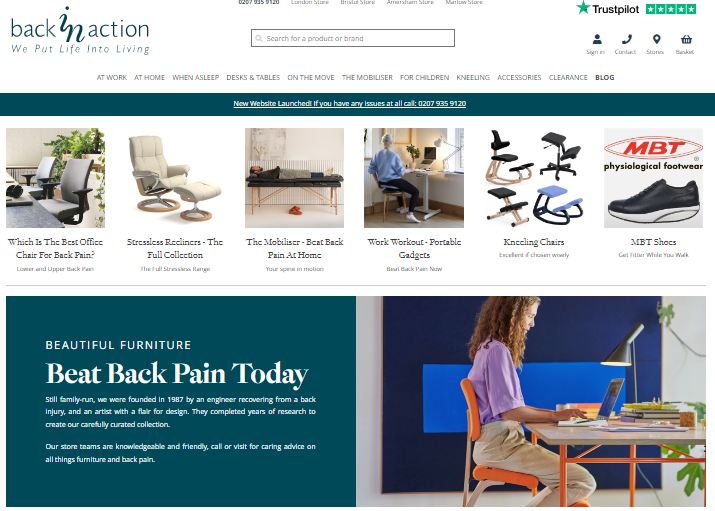Open the Stressless Recliners recliner thumbnail

tap(175, 178)
